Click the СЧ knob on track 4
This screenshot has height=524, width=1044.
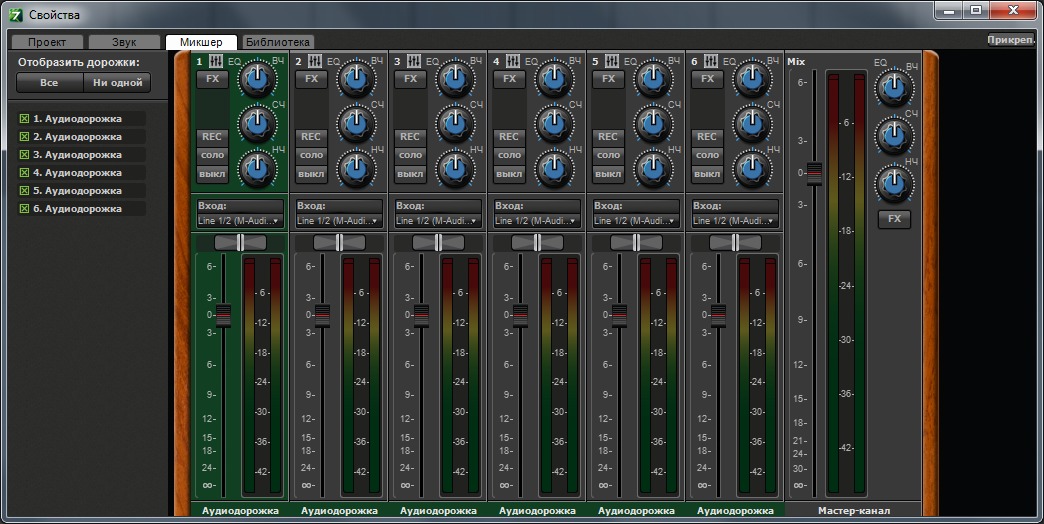click(x=554, y=123)
